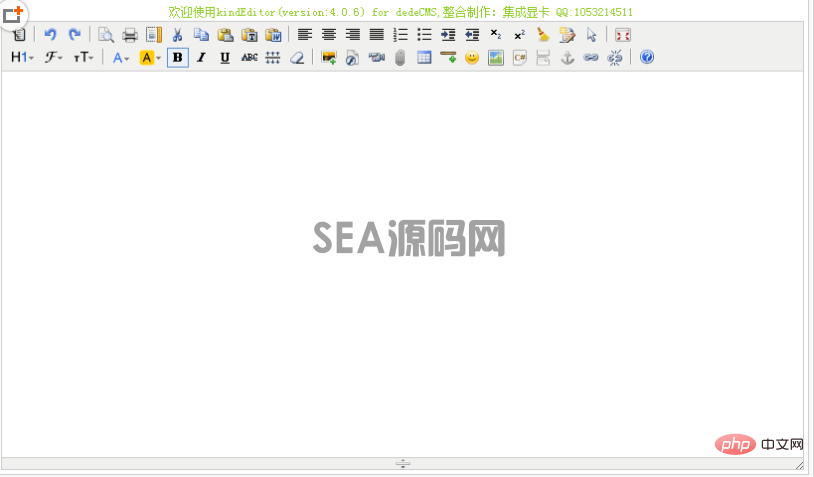814x477 pixels.
Task: Open the text color picker
Action: pos(120,58)
